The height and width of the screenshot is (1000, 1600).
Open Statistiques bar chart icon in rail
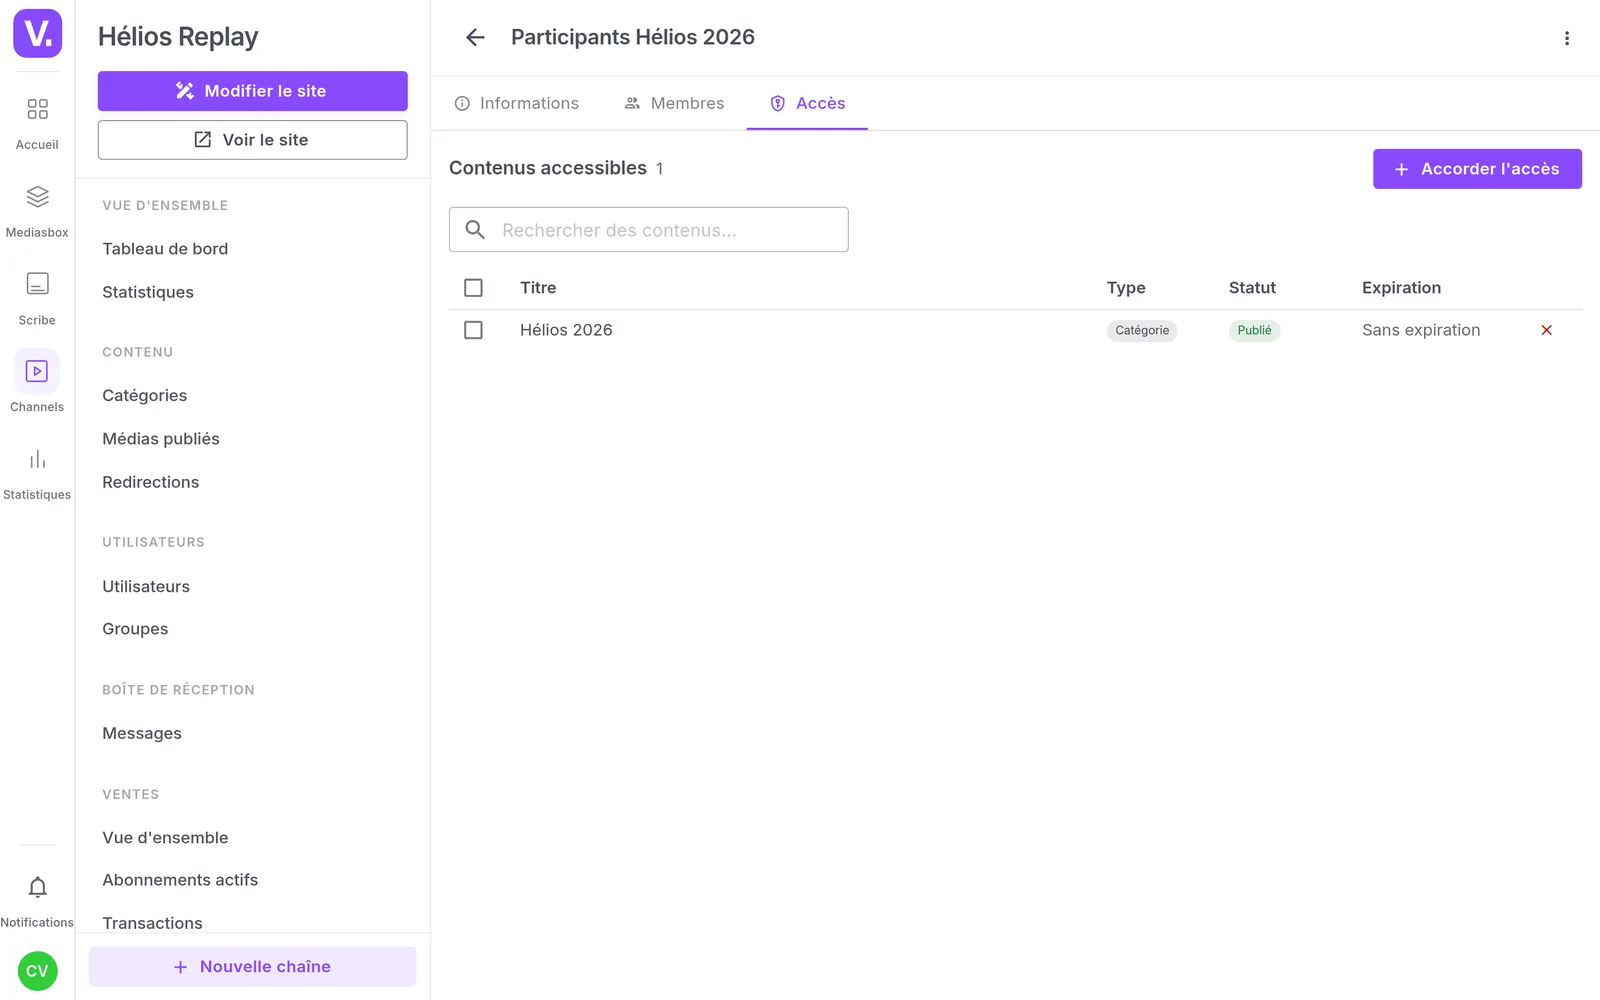click(x=37, y=459)
